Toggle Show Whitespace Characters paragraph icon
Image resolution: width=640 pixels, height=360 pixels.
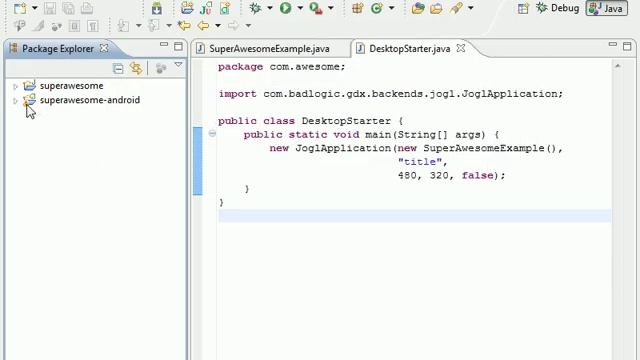point(93,26)
